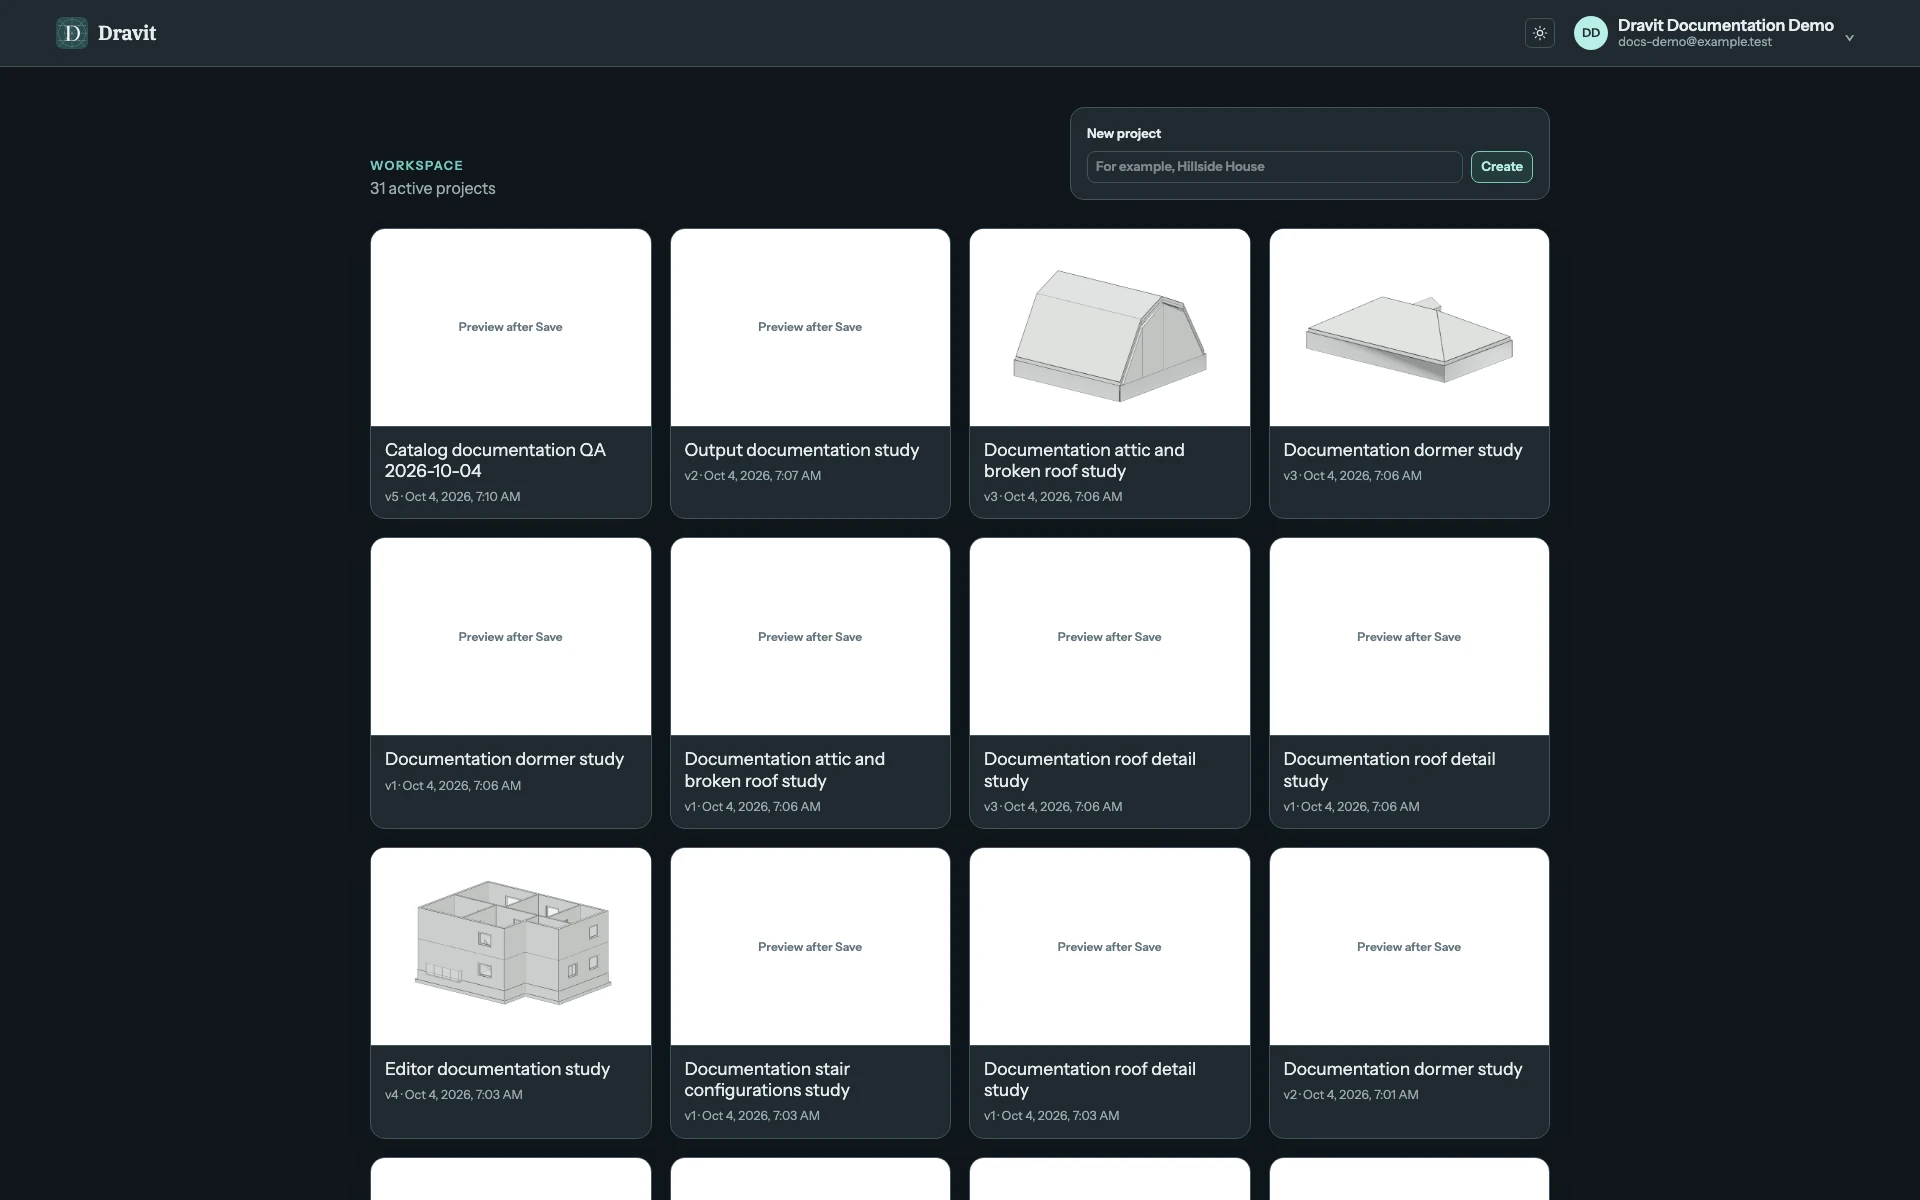Click the v2 · Oct 4, 2026, 7:07 AM timestamp
The height and width of the screenshot is (1200, 1920).
click(752, 476)
